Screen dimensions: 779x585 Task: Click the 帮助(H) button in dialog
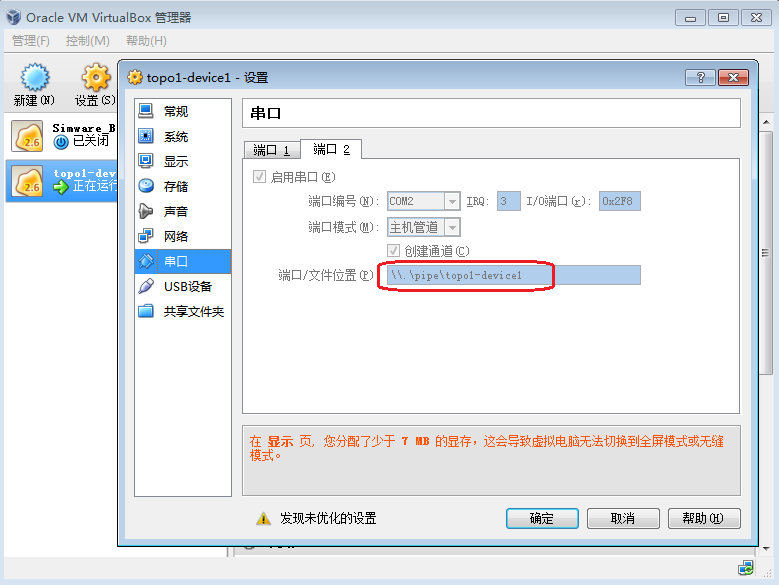704,518
